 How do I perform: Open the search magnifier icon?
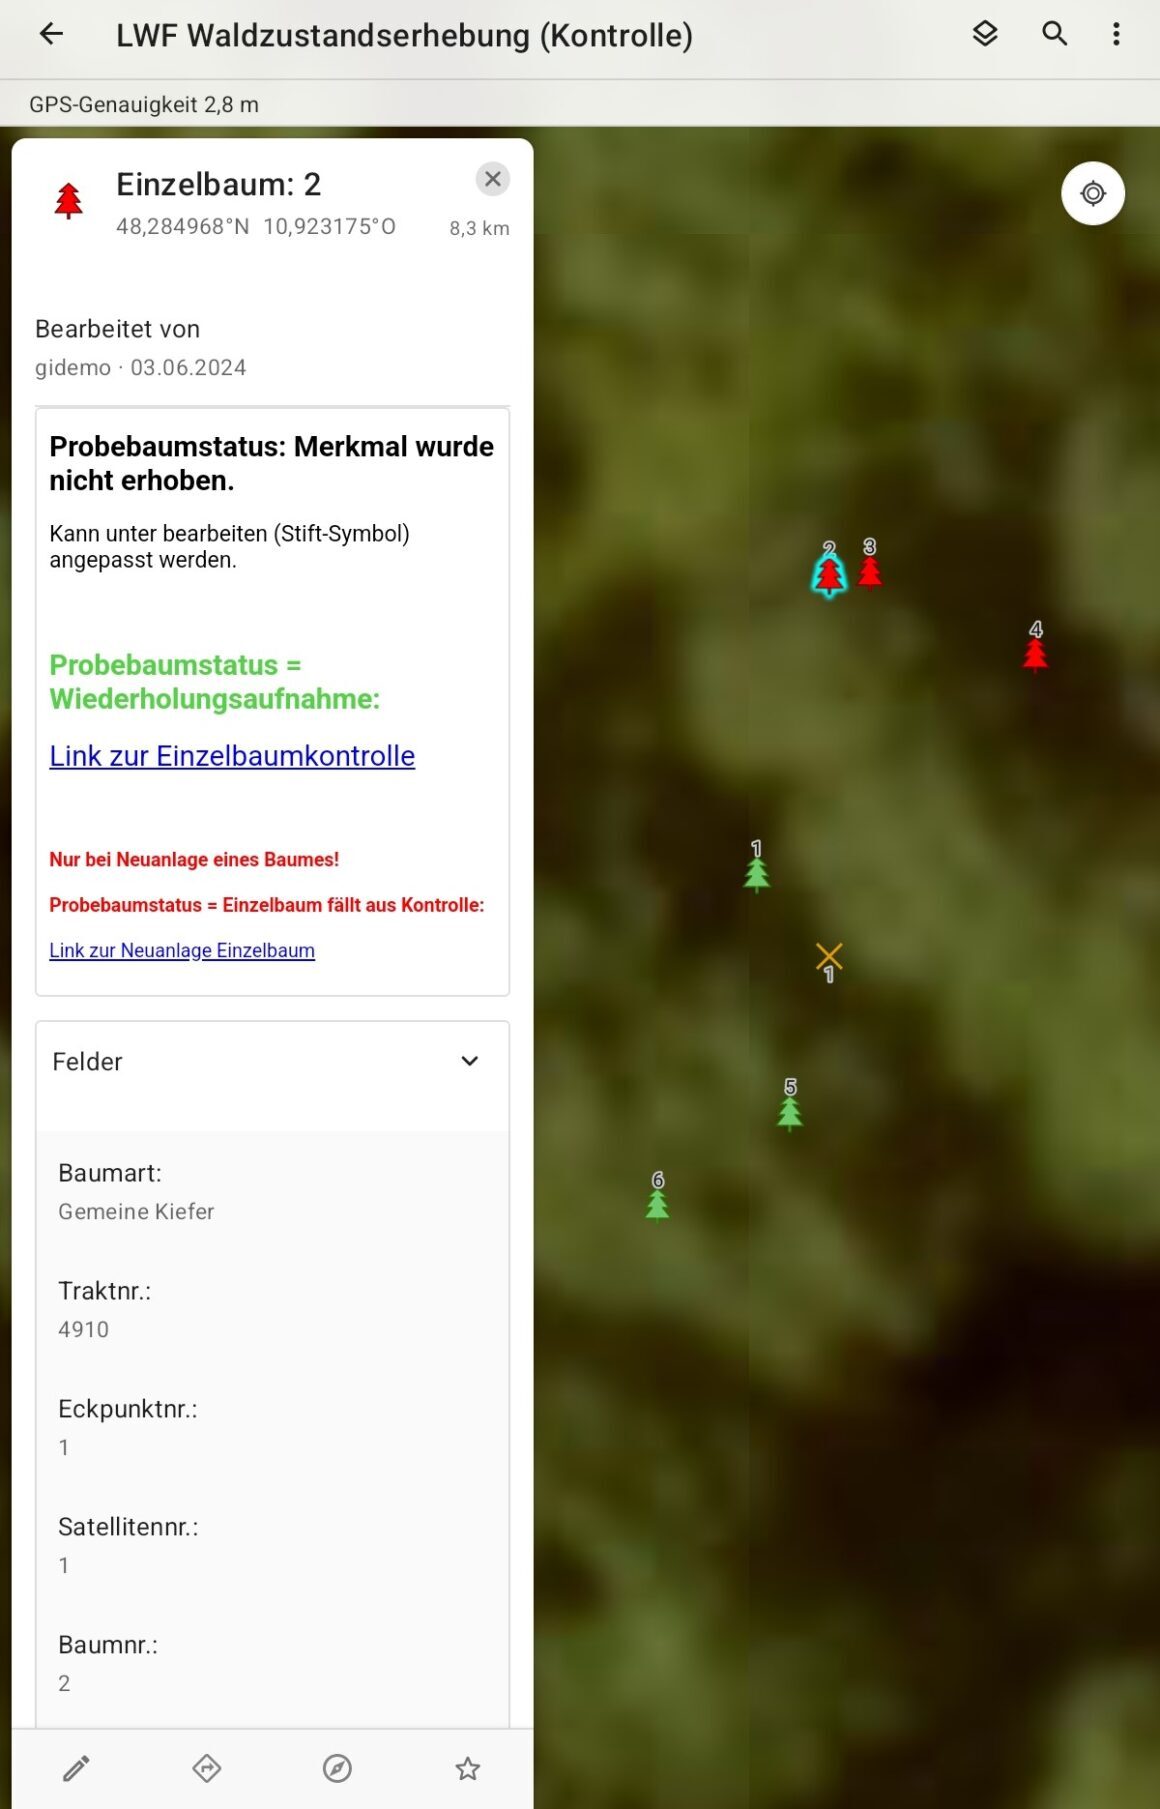[x=1054, y=34]
